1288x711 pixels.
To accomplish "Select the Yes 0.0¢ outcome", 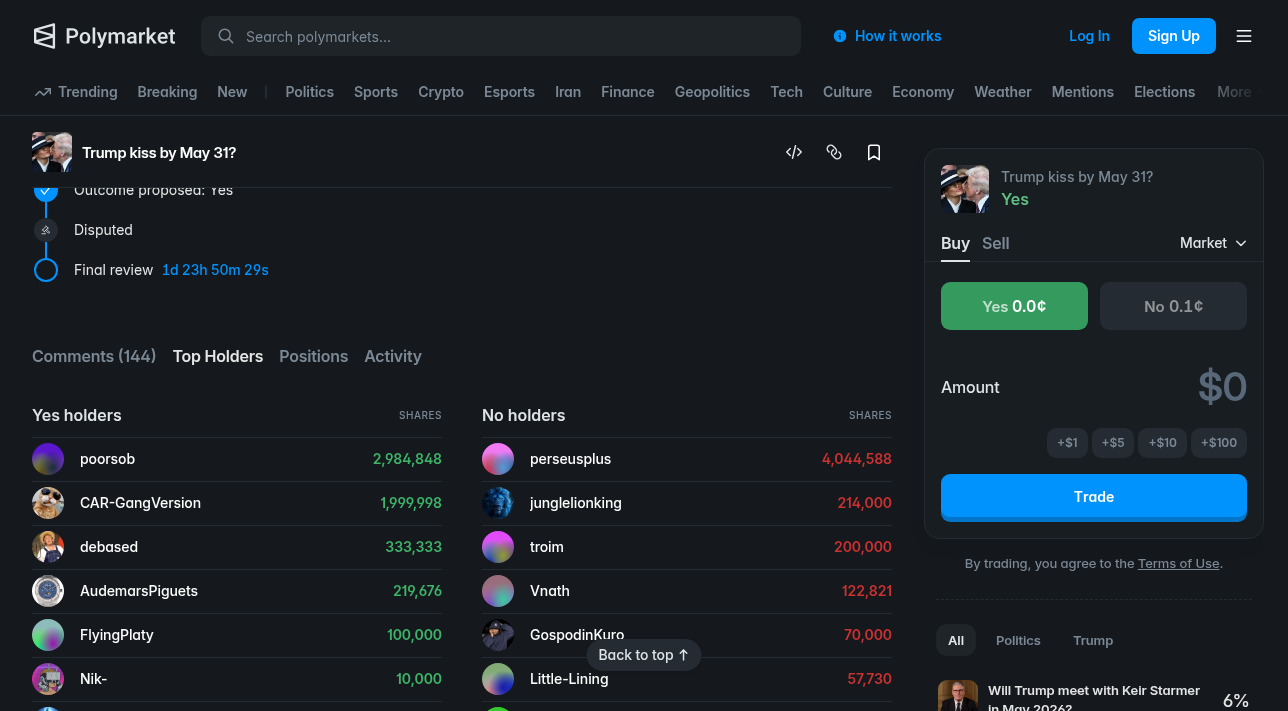I will tap(1014, 306).
